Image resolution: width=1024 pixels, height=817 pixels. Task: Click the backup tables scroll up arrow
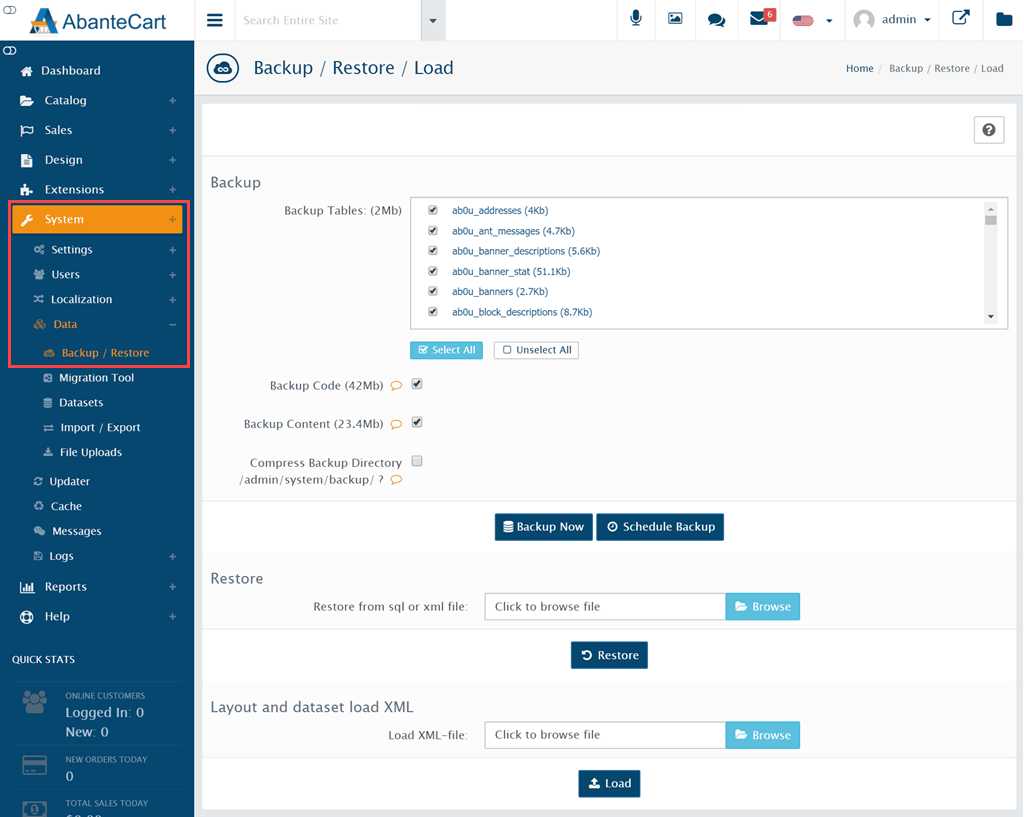point(991,209)
